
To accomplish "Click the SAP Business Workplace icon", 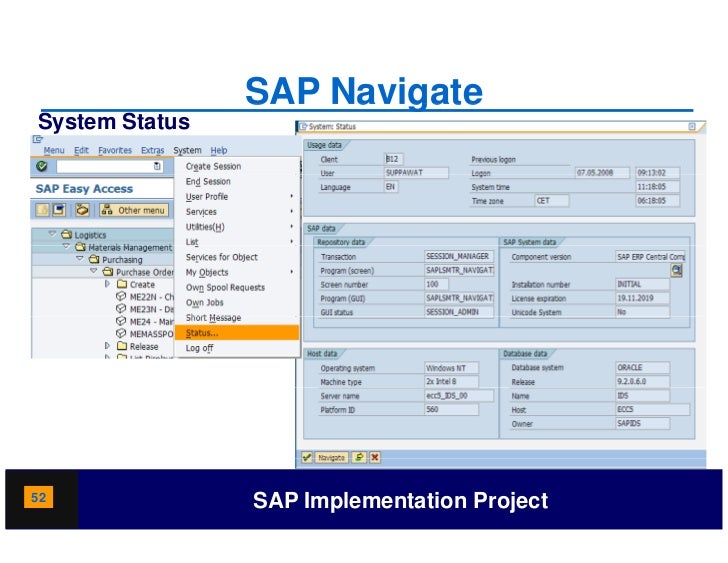I will tap(82, 210).
